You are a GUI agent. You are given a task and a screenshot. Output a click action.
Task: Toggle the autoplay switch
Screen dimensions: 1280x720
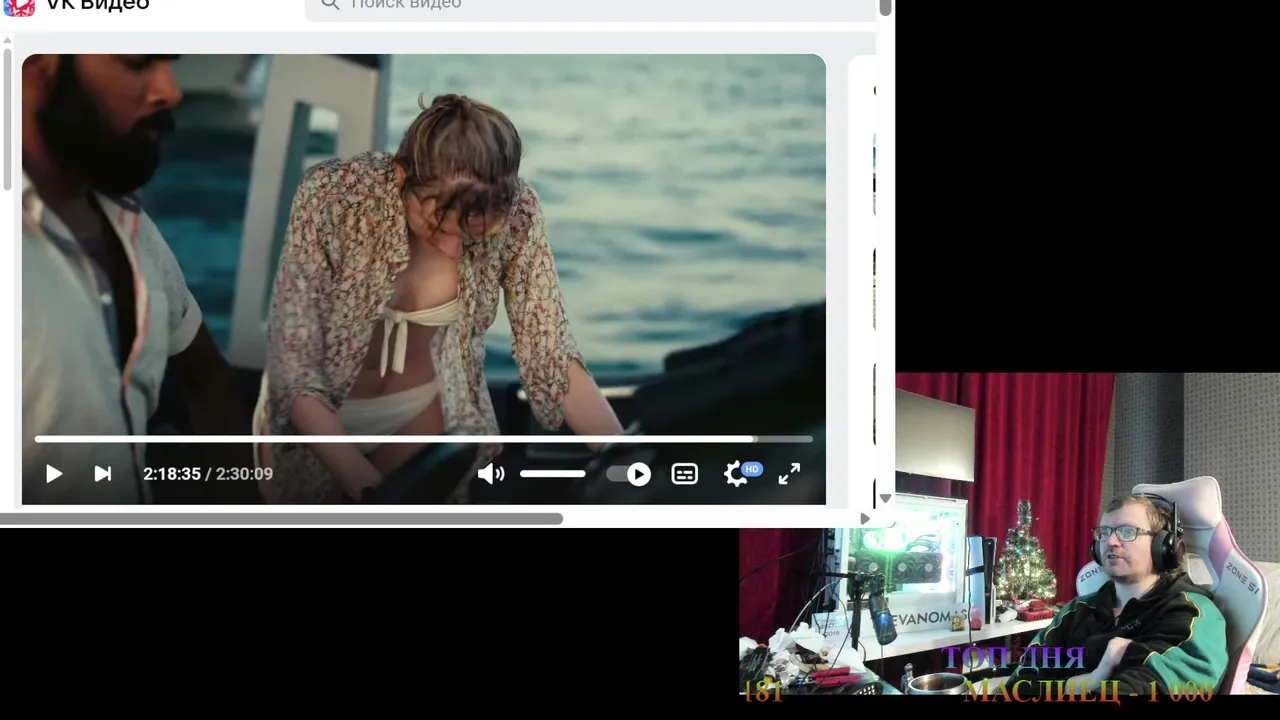point(629,474)
